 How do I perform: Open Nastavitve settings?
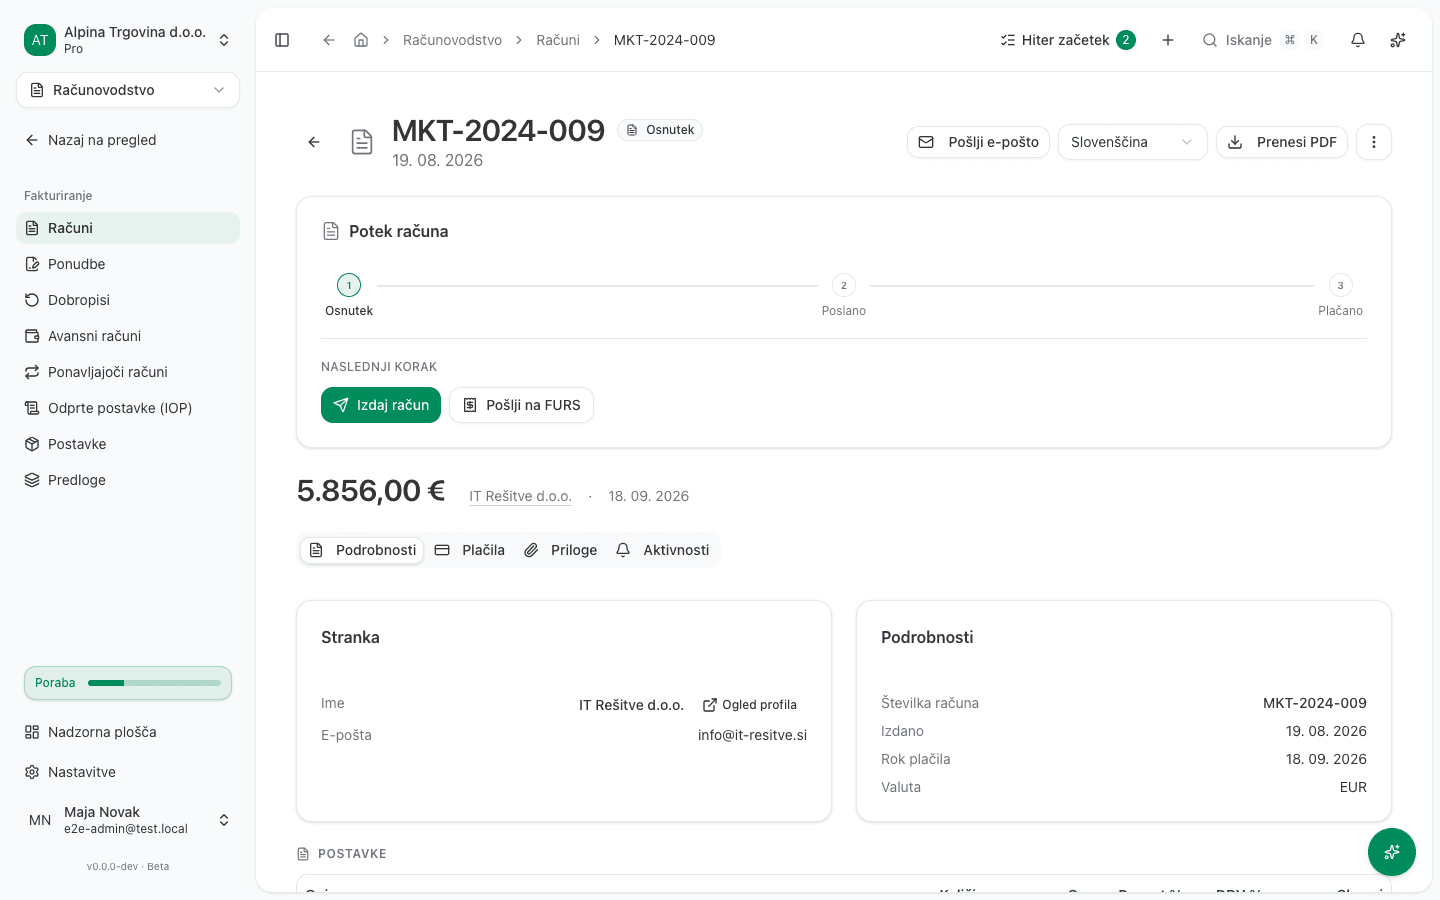128,772
